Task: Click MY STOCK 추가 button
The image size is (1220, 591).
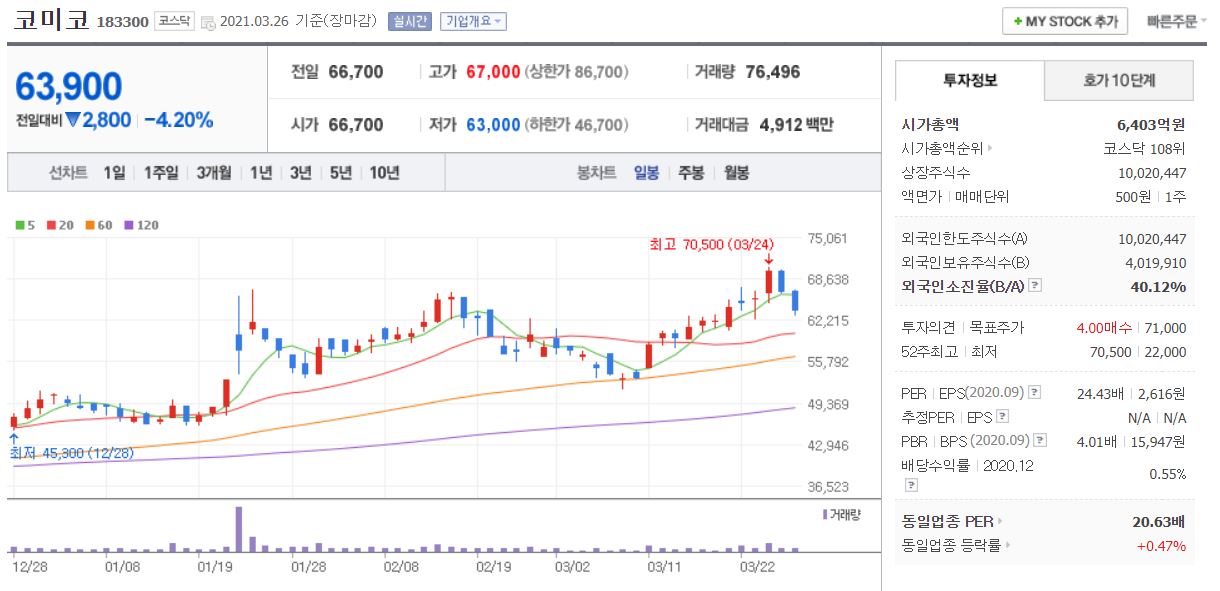Action: pos(1065,21)
